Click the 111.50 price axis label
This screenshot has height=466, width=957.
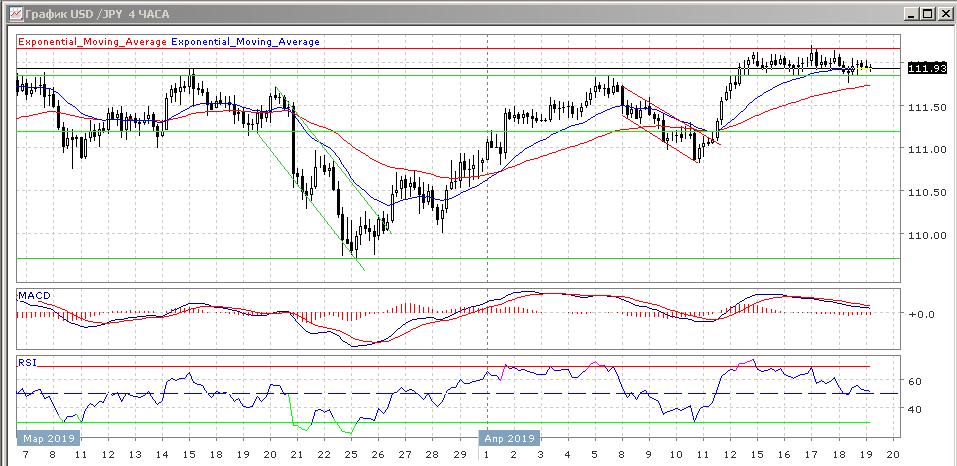929,107
